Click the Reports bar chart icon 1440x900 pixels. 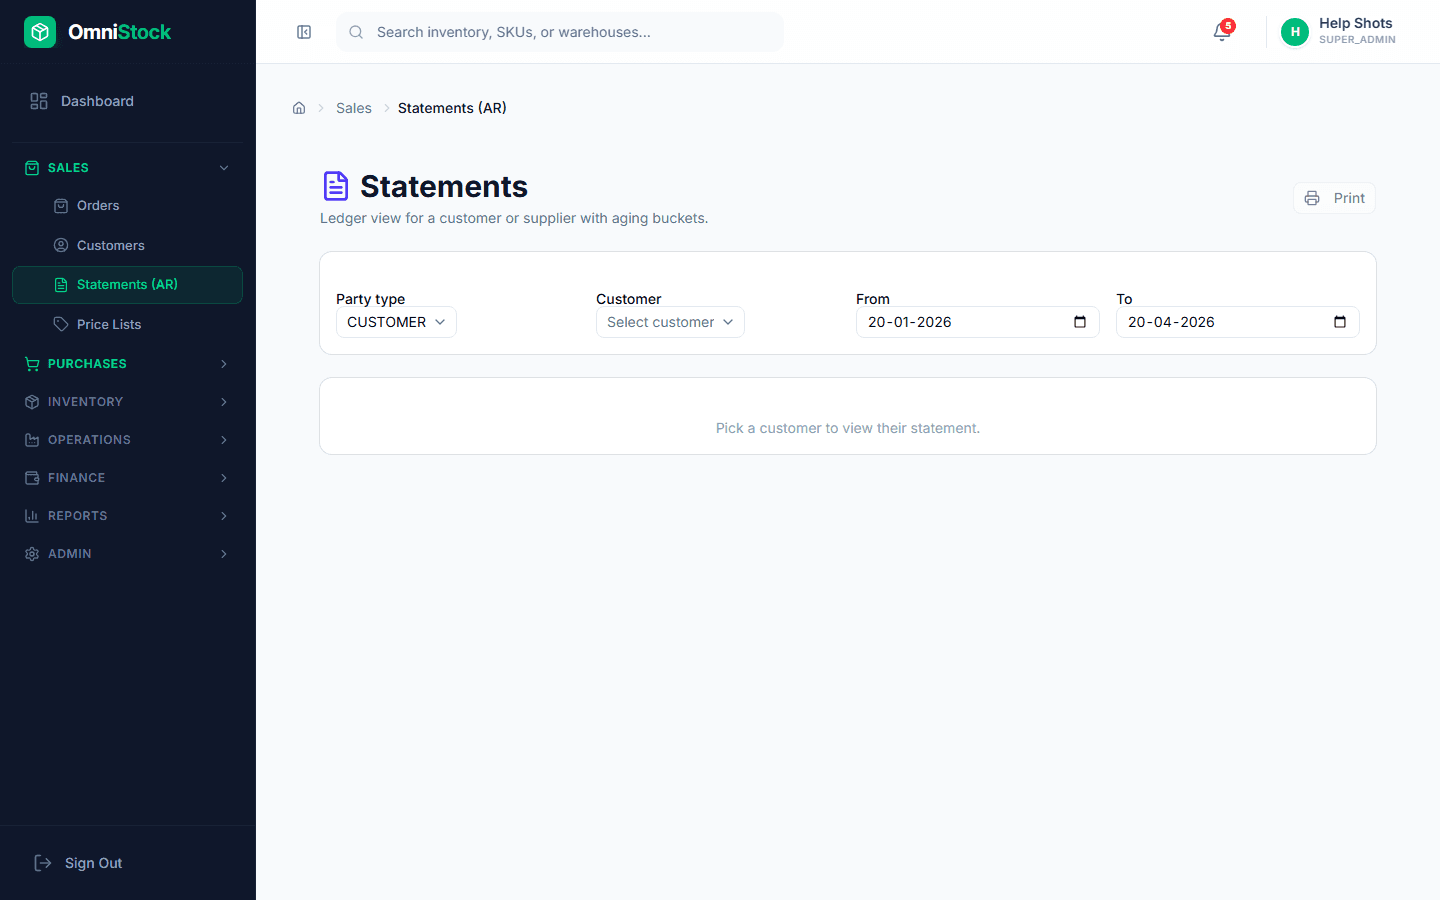click(32, 516)
